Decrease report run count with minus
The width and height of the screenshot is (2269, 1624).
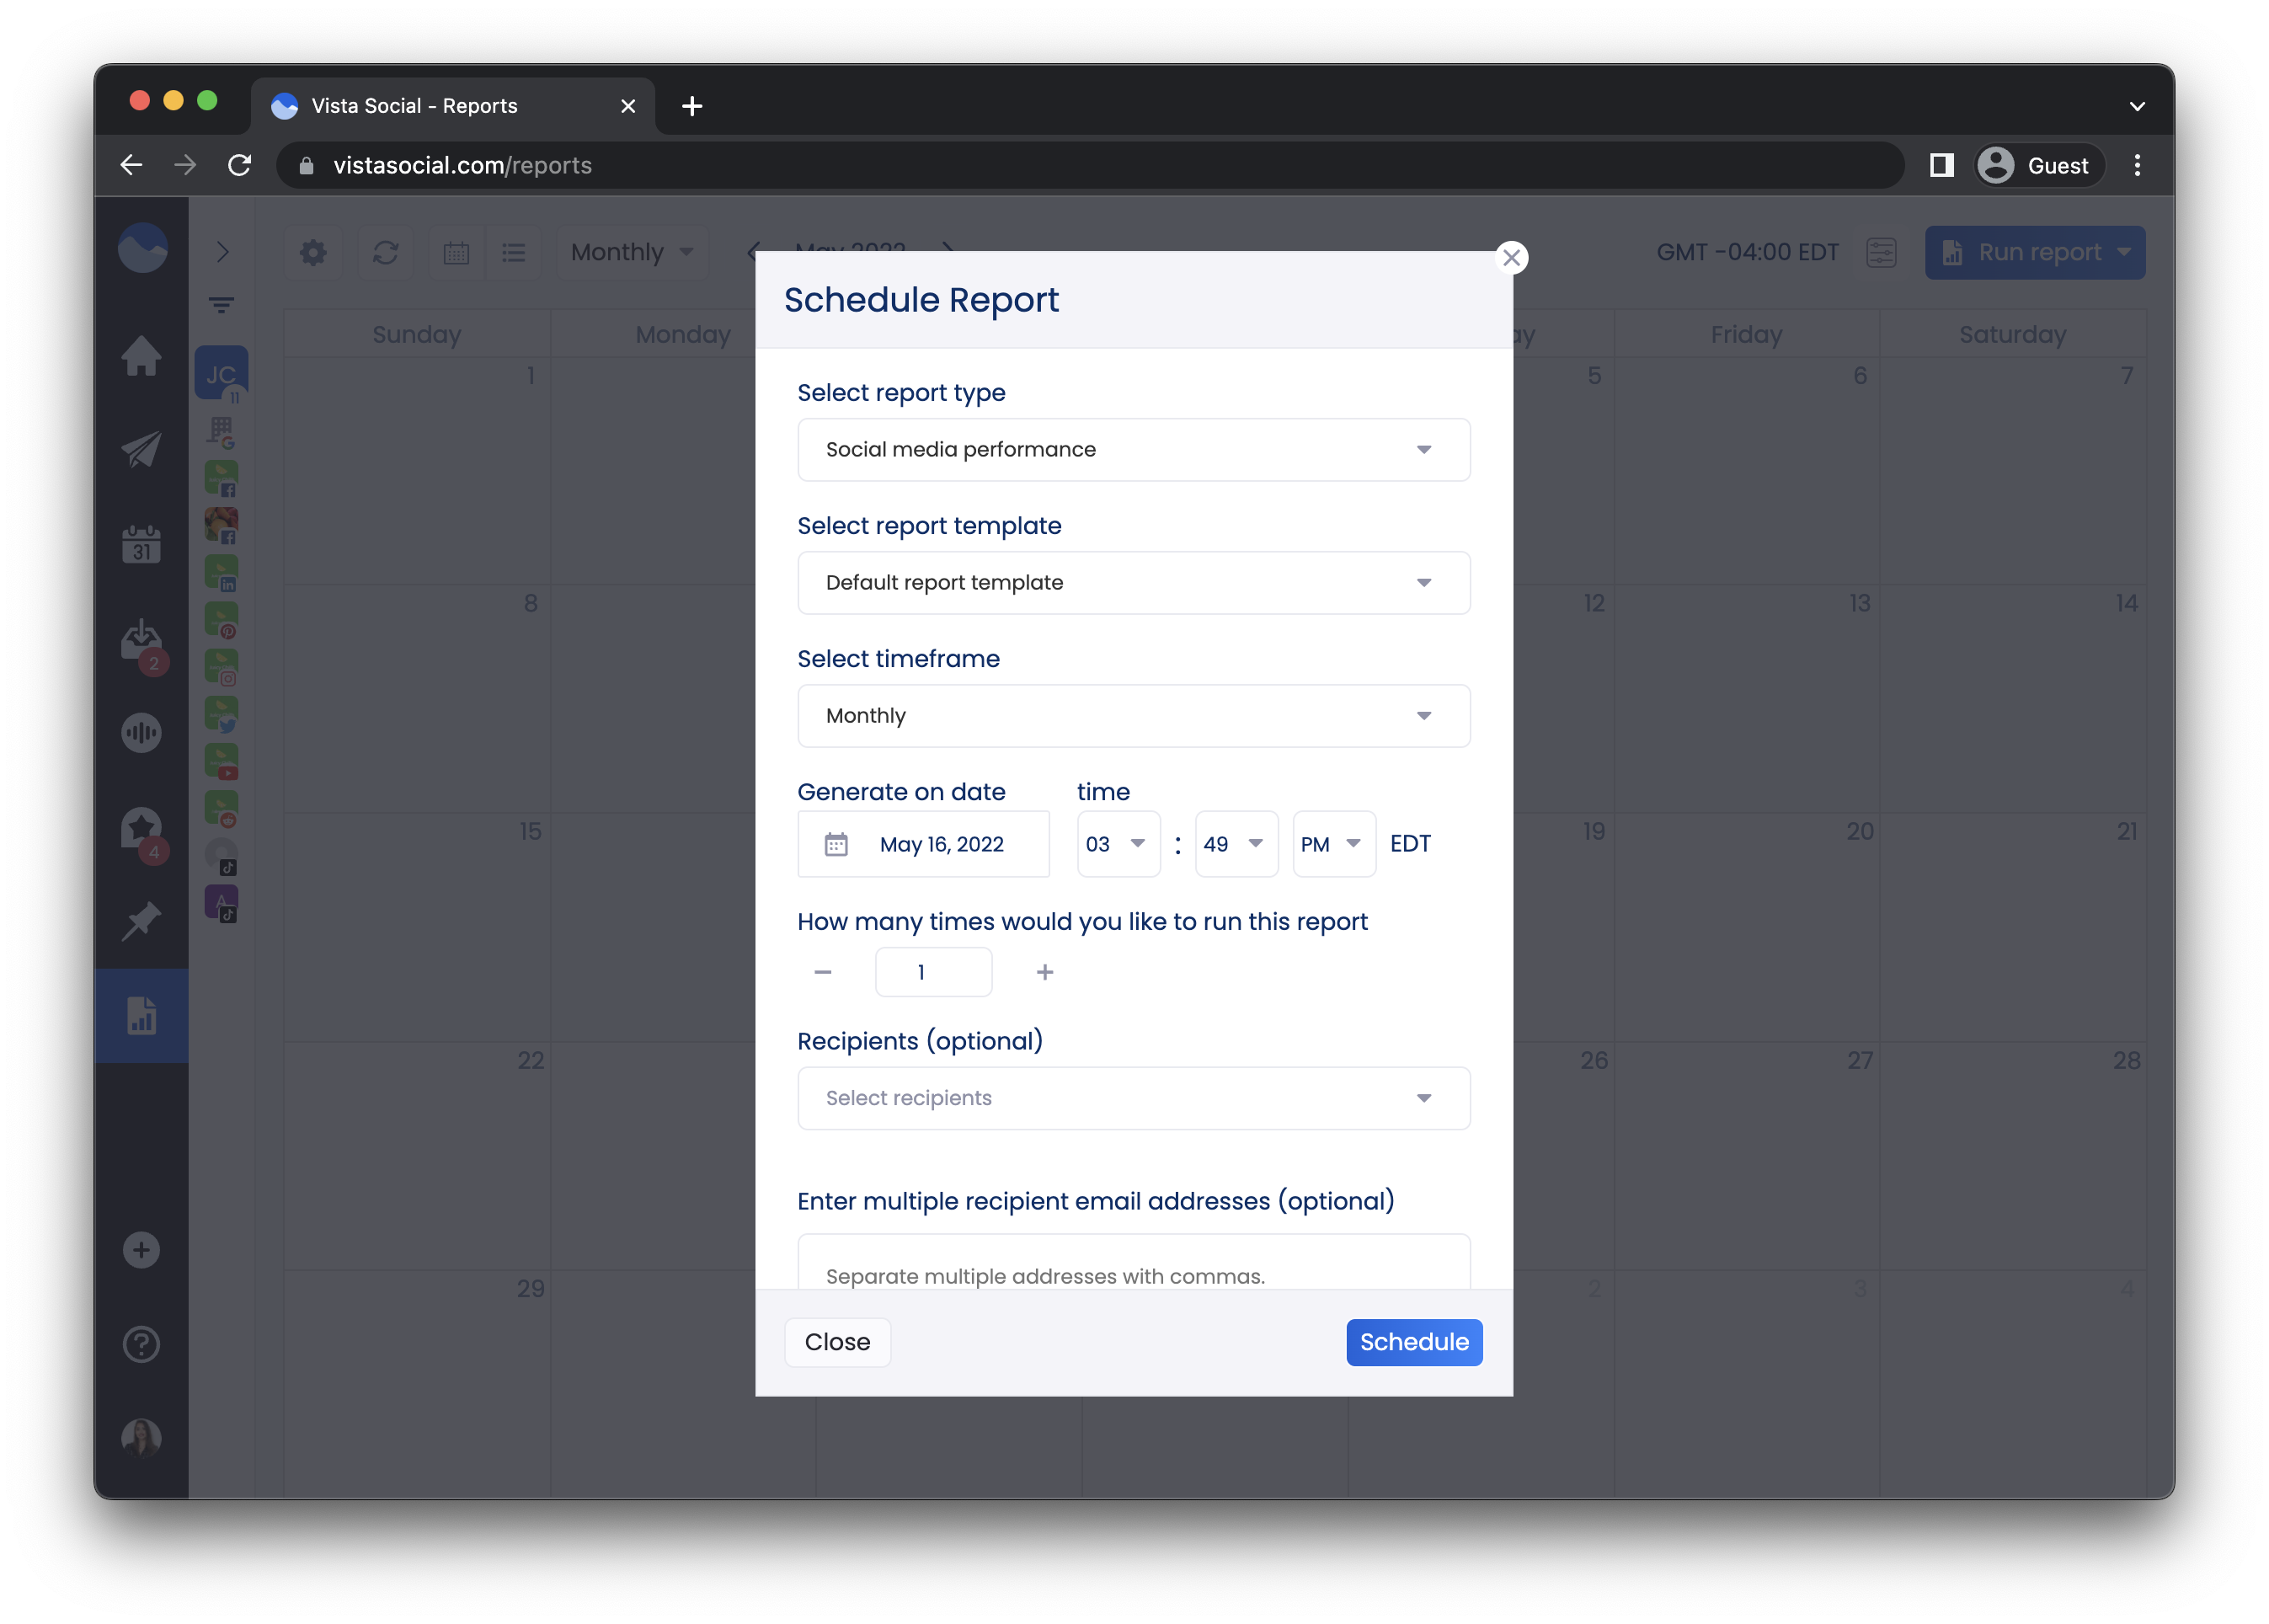[822, 972]
